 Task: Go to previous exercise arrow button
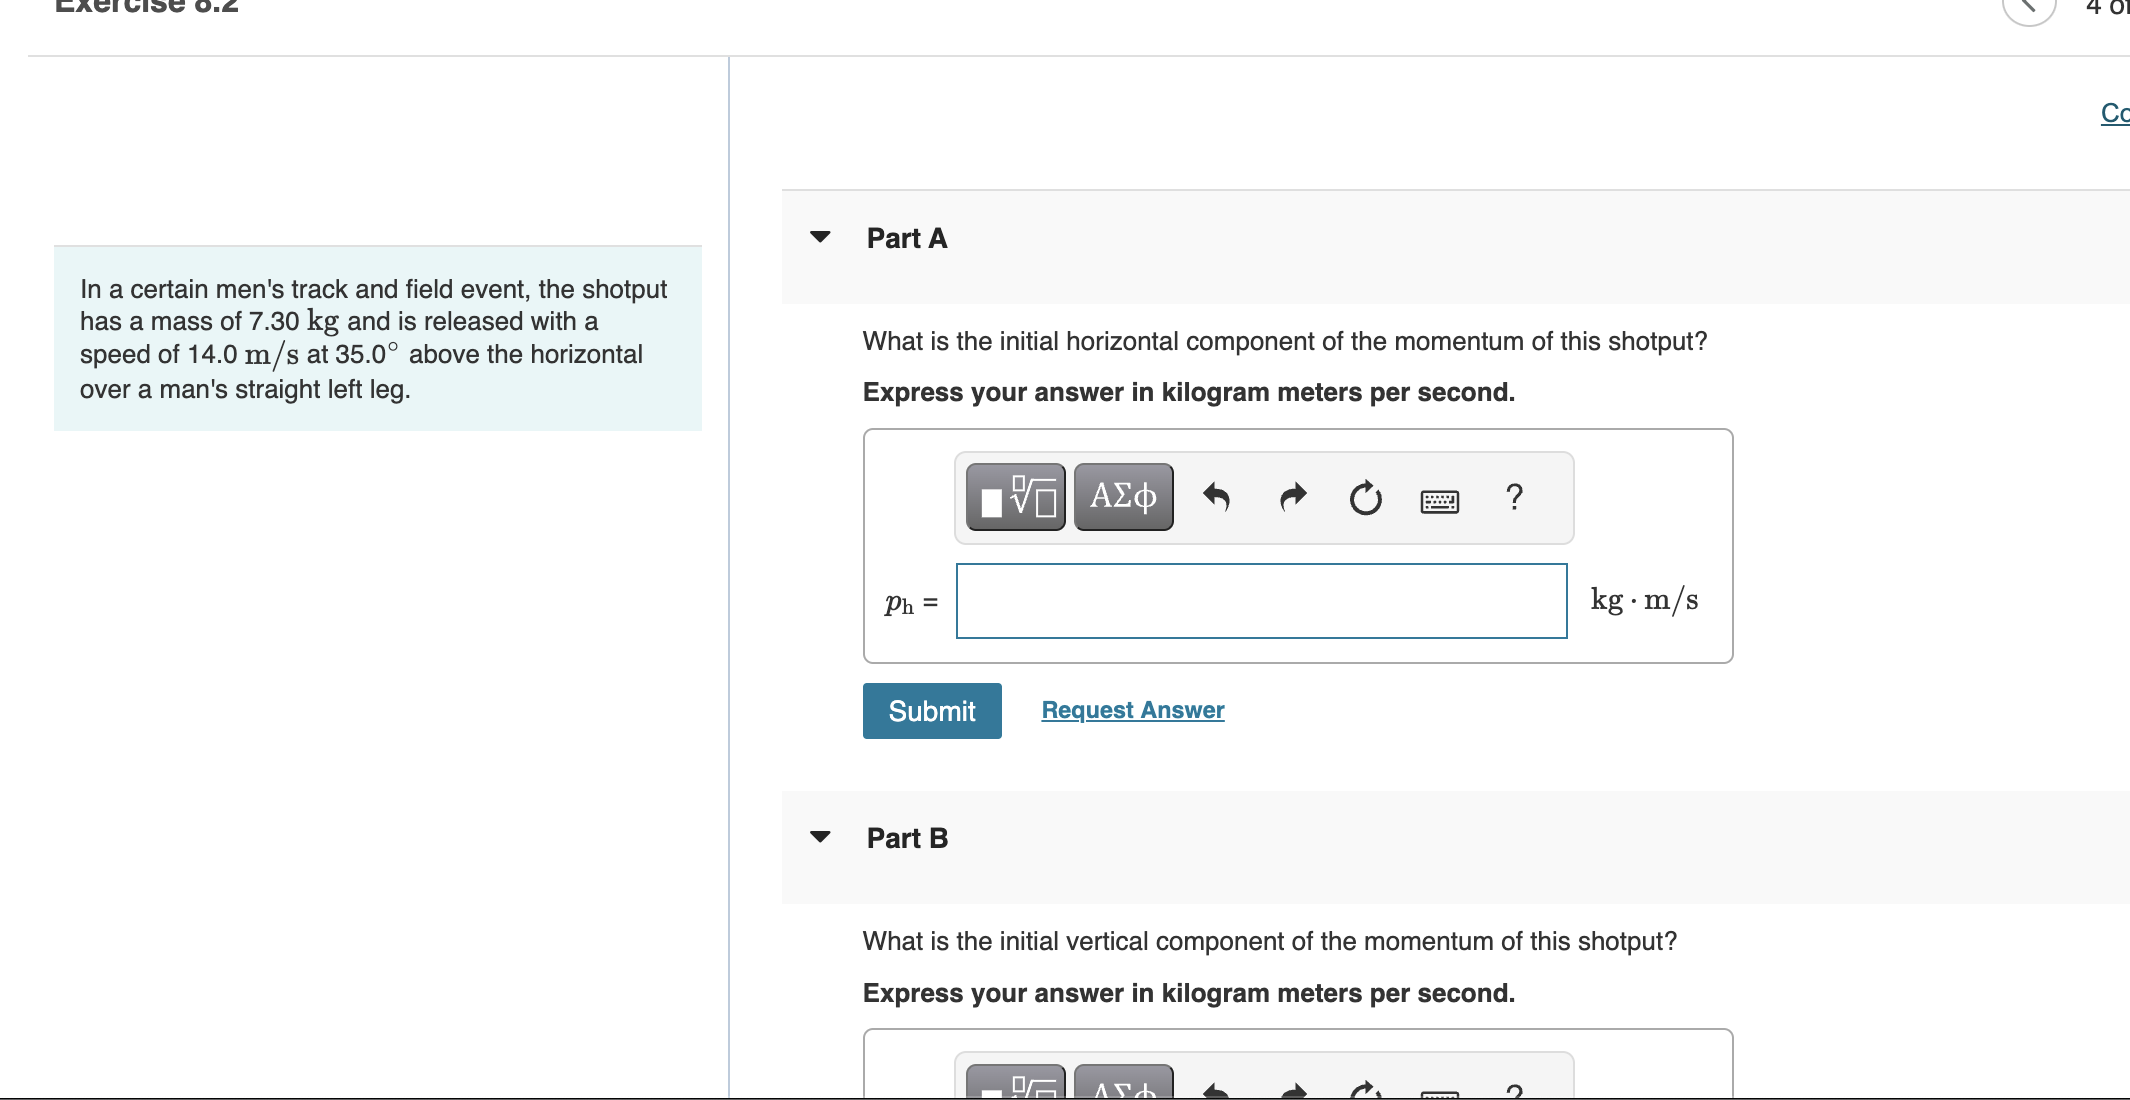pyautogui.click(x=2028, y=8)
